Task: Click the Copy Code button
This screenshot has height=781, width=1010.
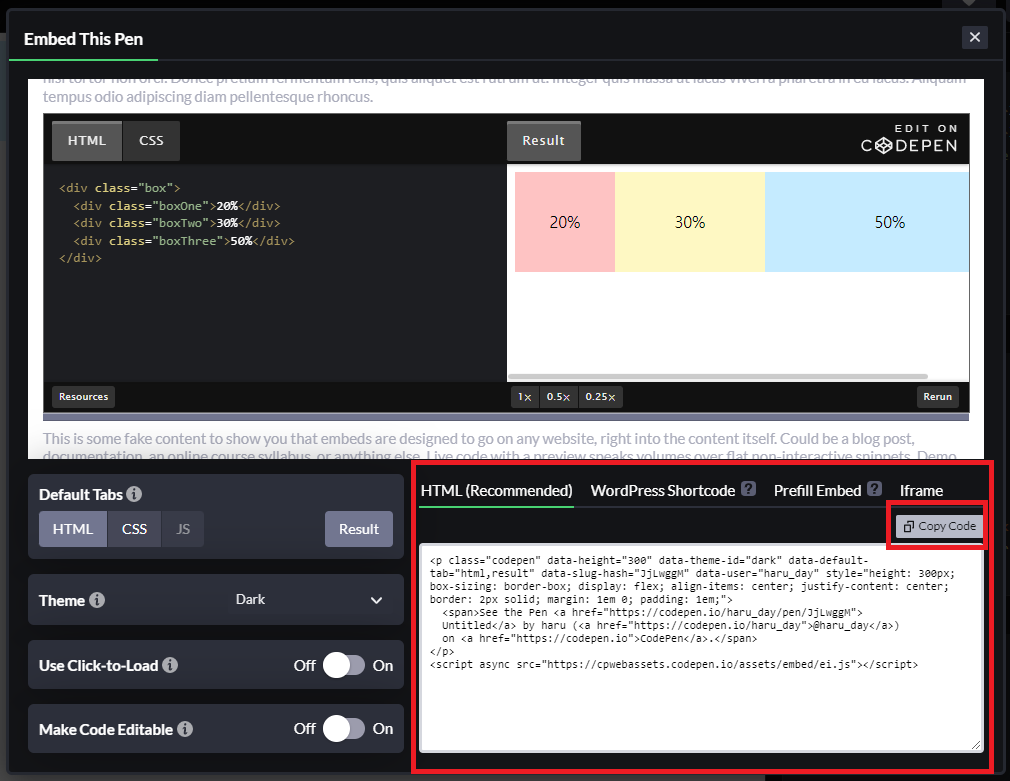Action: pyautogui.click(x=940, y=526)
